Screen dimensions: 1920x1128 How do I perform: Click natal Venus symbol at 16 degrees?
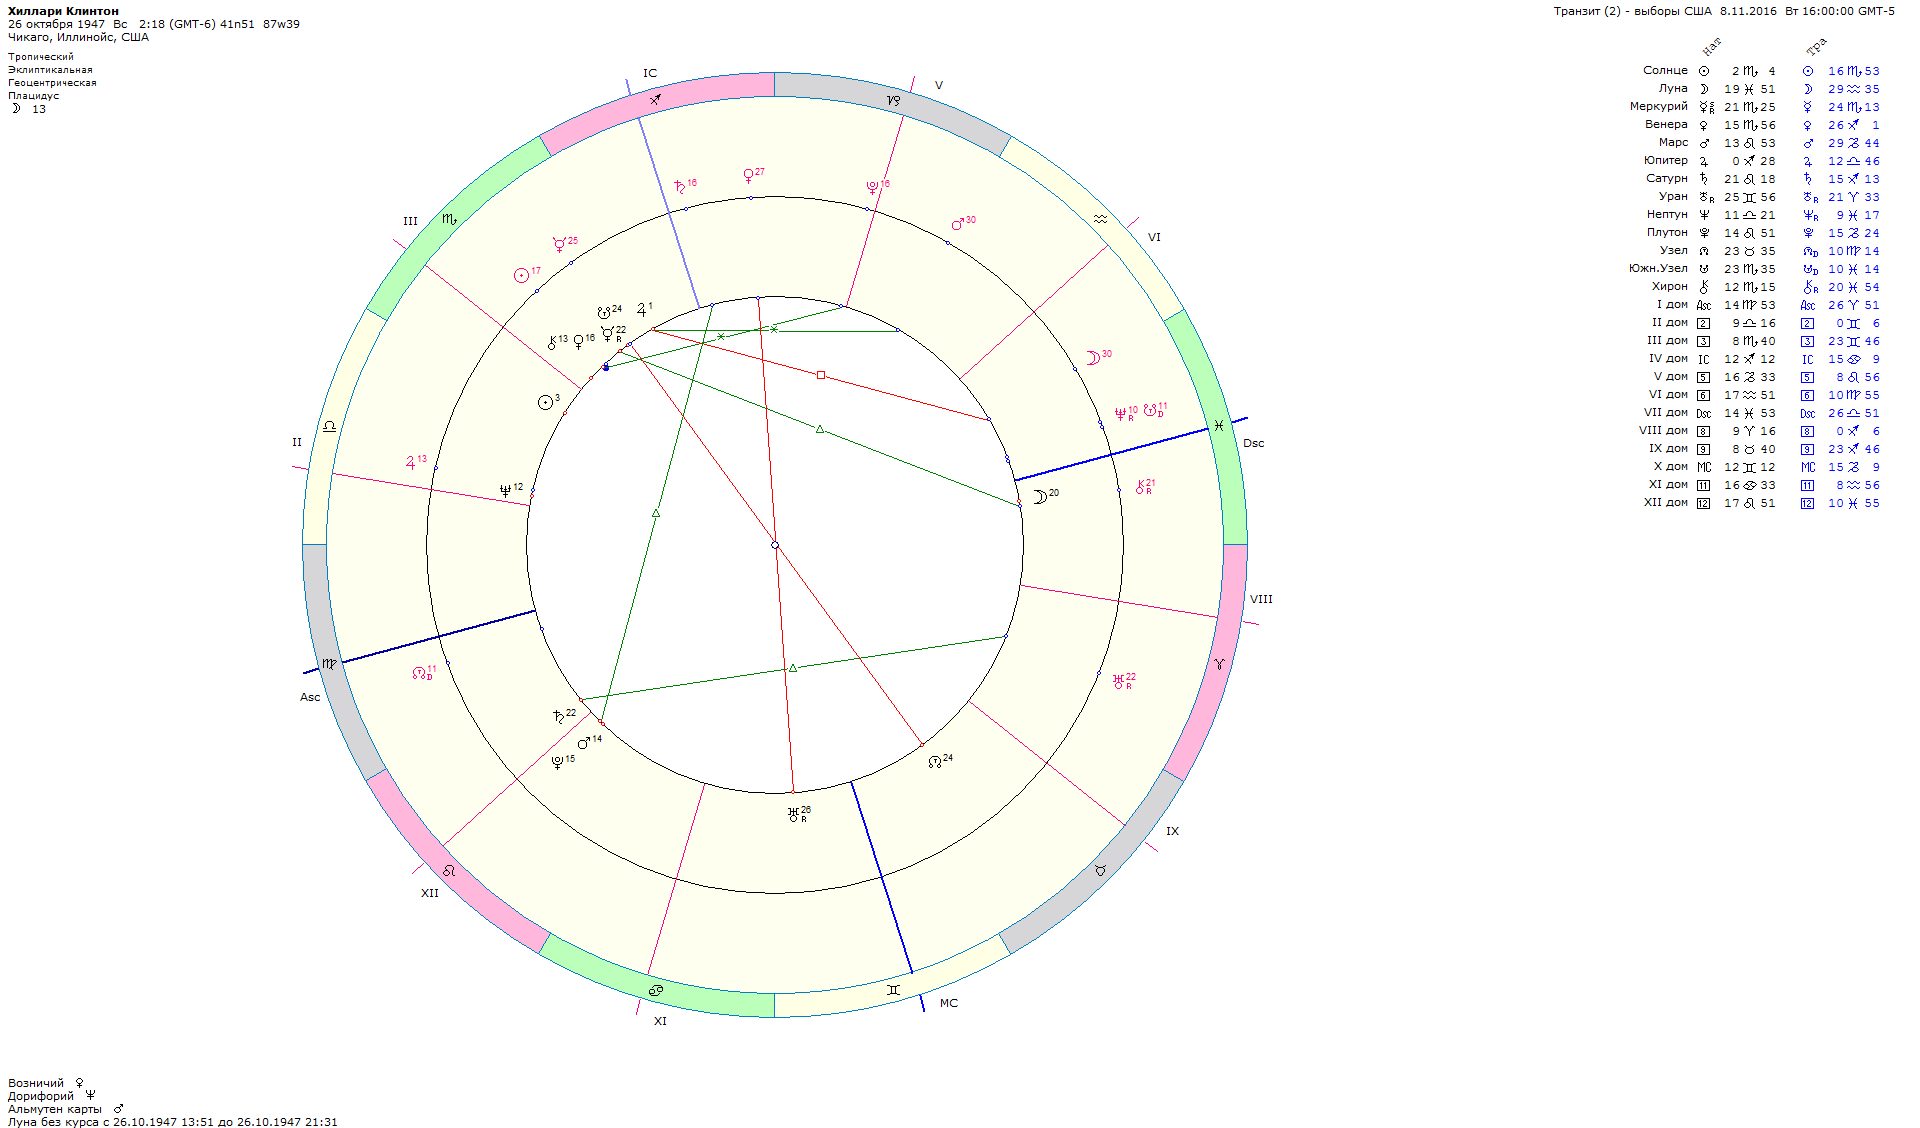click(578, 342)
